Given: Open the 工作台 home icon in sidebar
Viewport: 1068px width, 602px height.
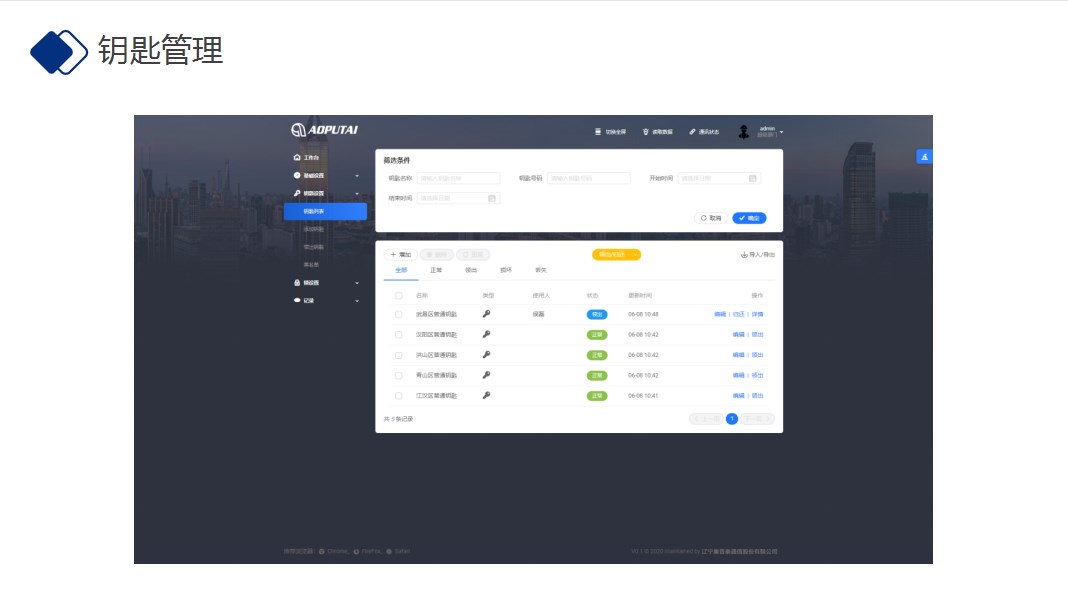Looking at the screenshot, I should 297,157.
